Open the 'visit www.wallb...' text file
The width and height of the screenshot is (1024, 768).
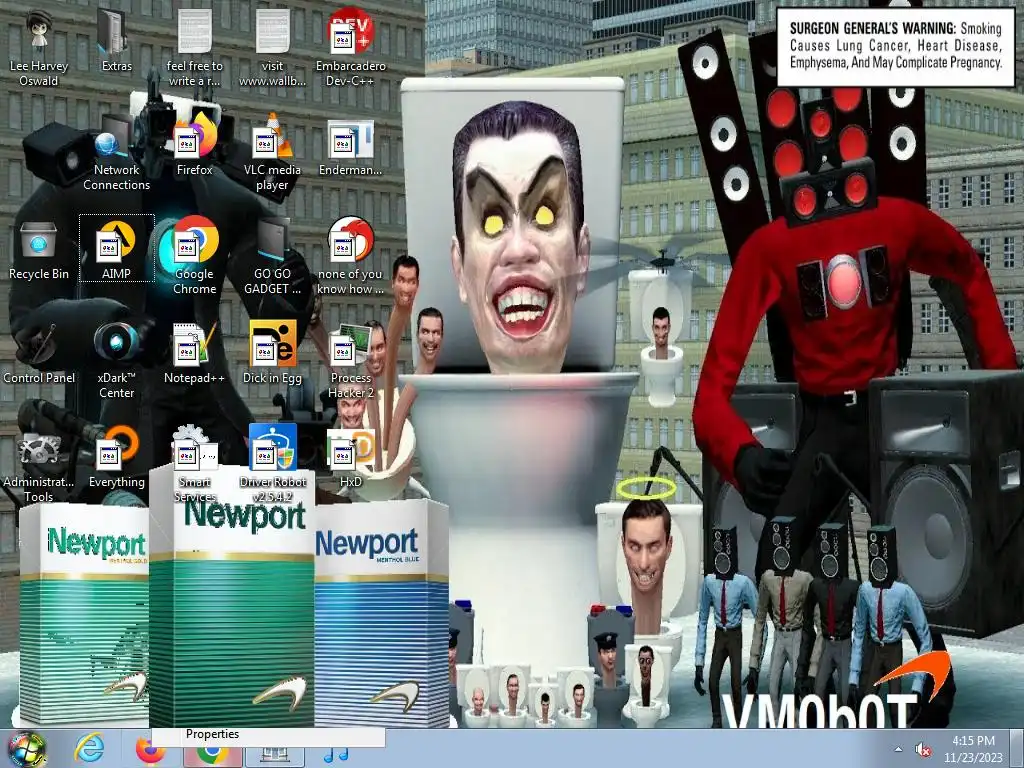(272, 47)
